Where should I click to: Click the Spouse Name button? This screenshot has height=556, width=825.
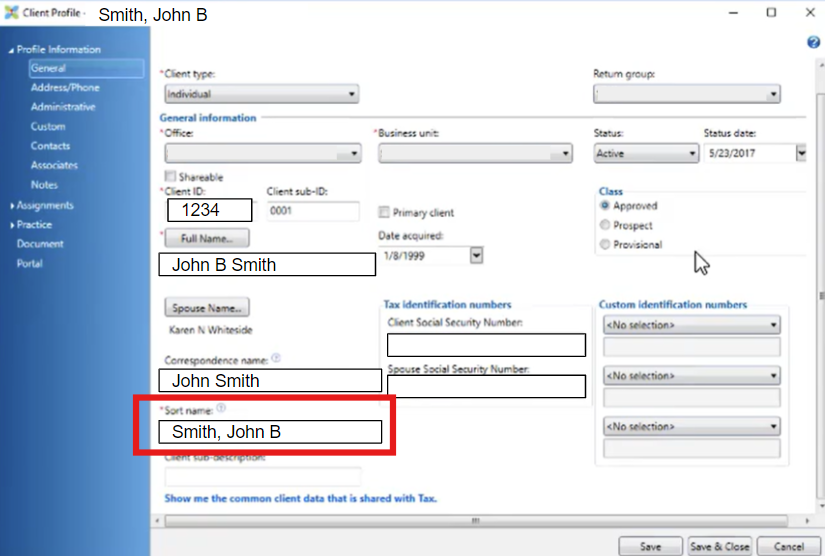207,308
